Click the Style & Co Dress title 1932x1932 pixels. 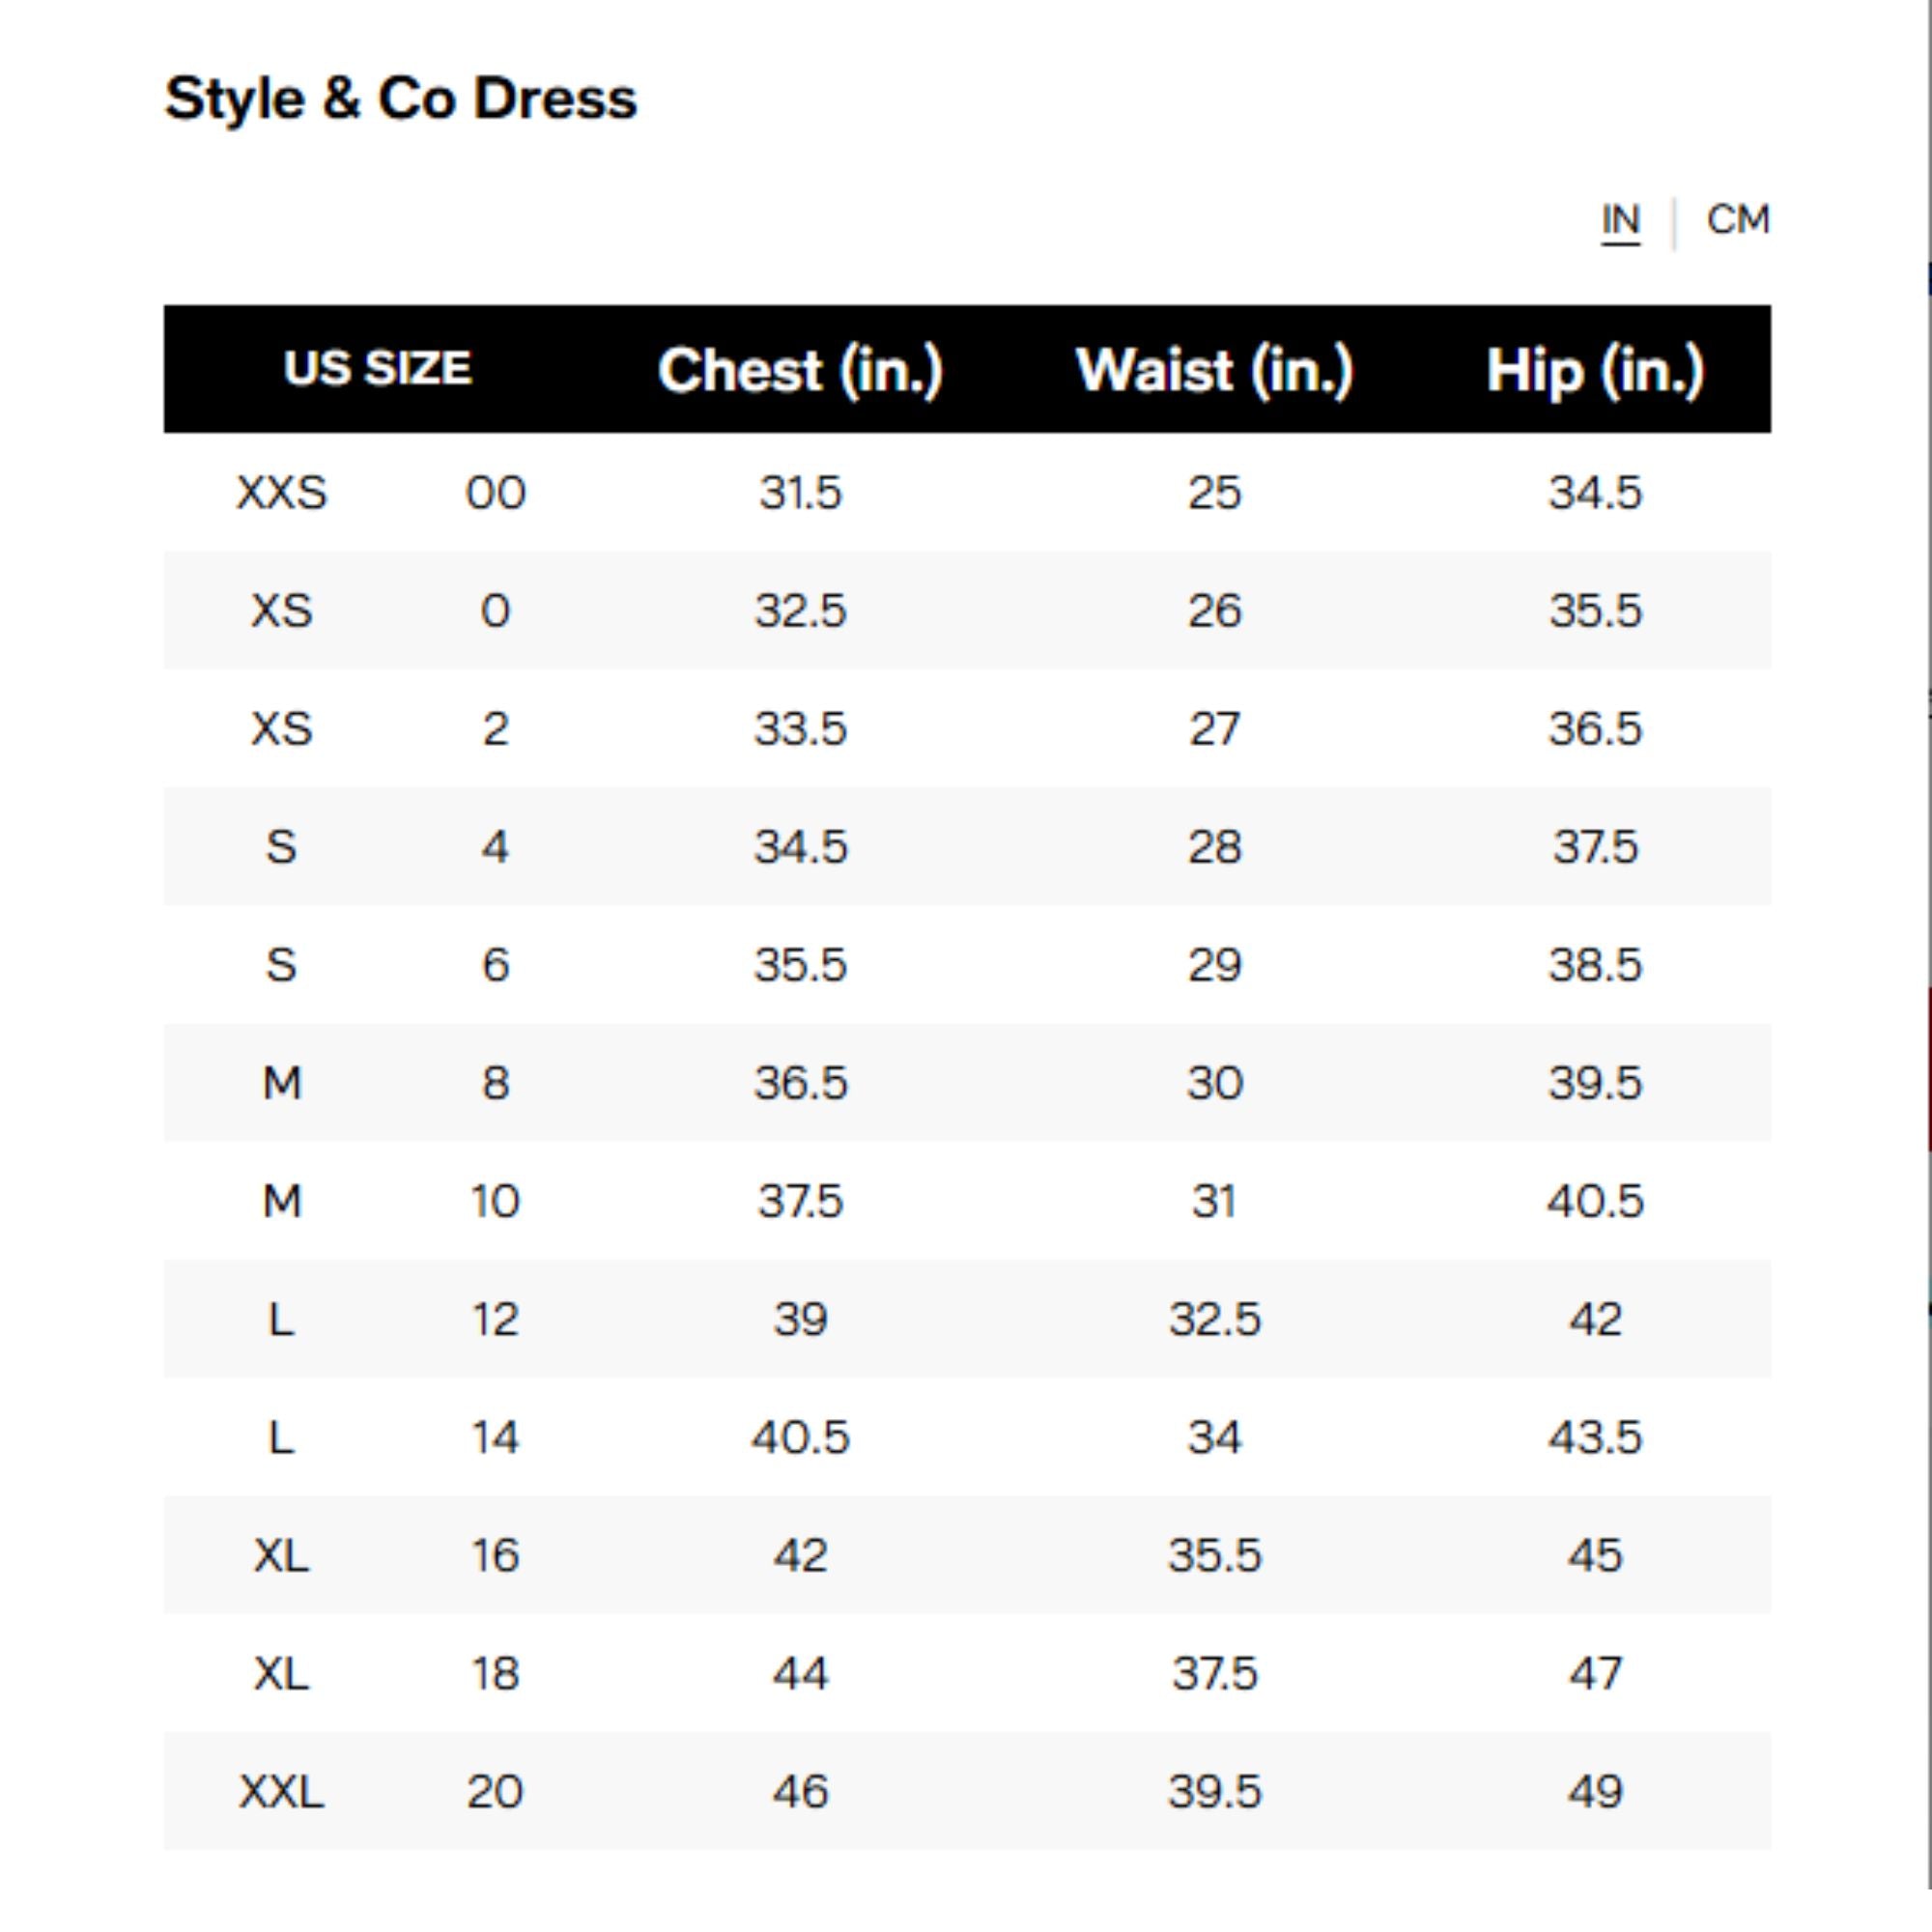[400, 98]
